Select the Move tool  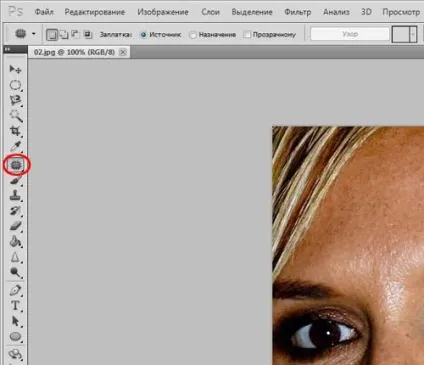coord(15,69)
